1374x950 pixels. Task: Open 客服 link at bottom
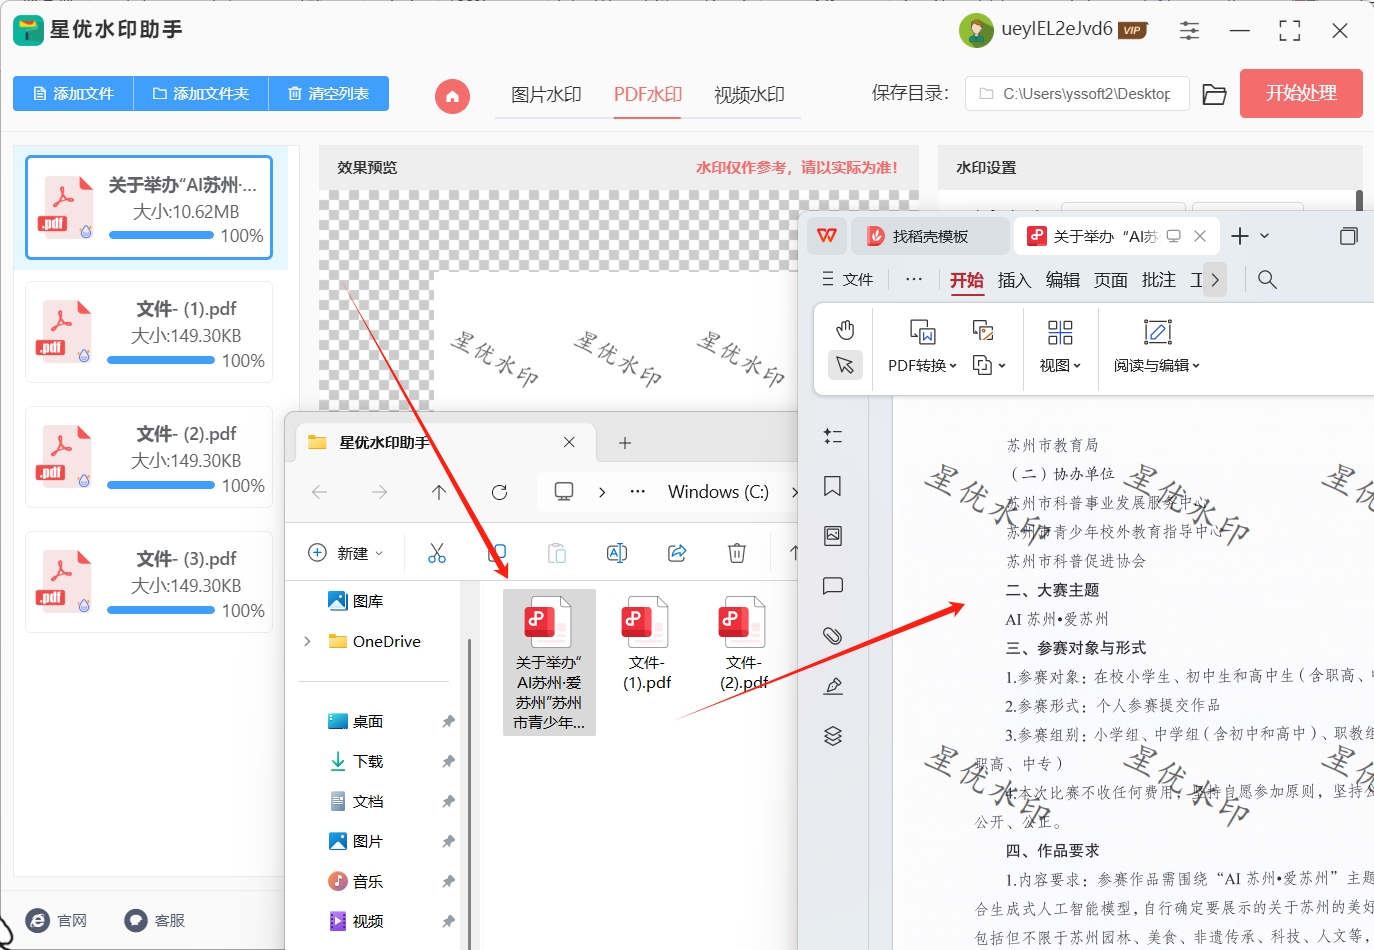[x=155, y=920]
